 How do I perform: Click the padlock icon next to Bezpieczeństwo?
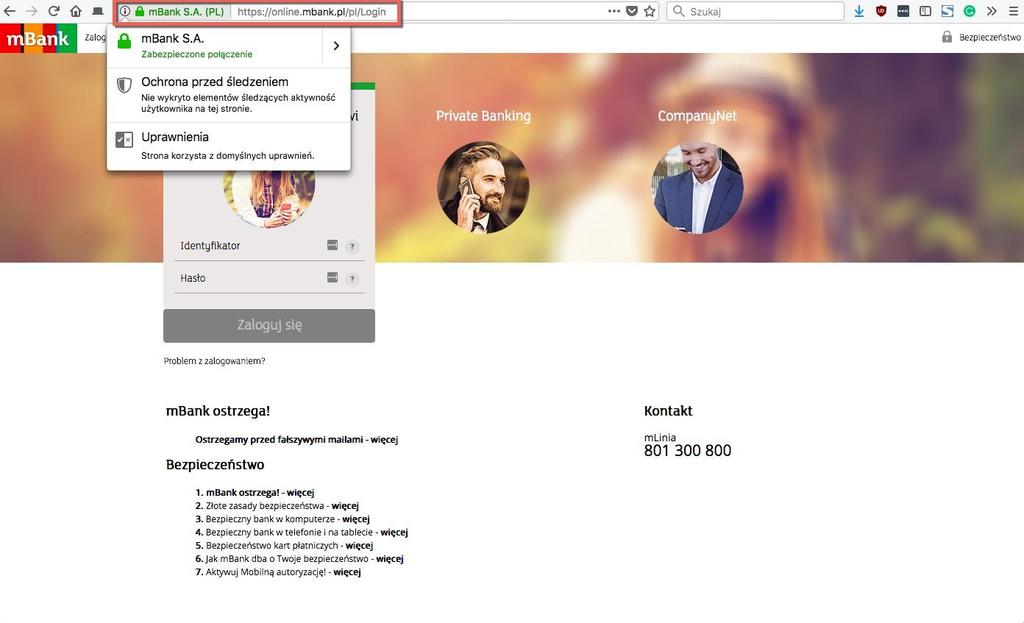[947, 37]
